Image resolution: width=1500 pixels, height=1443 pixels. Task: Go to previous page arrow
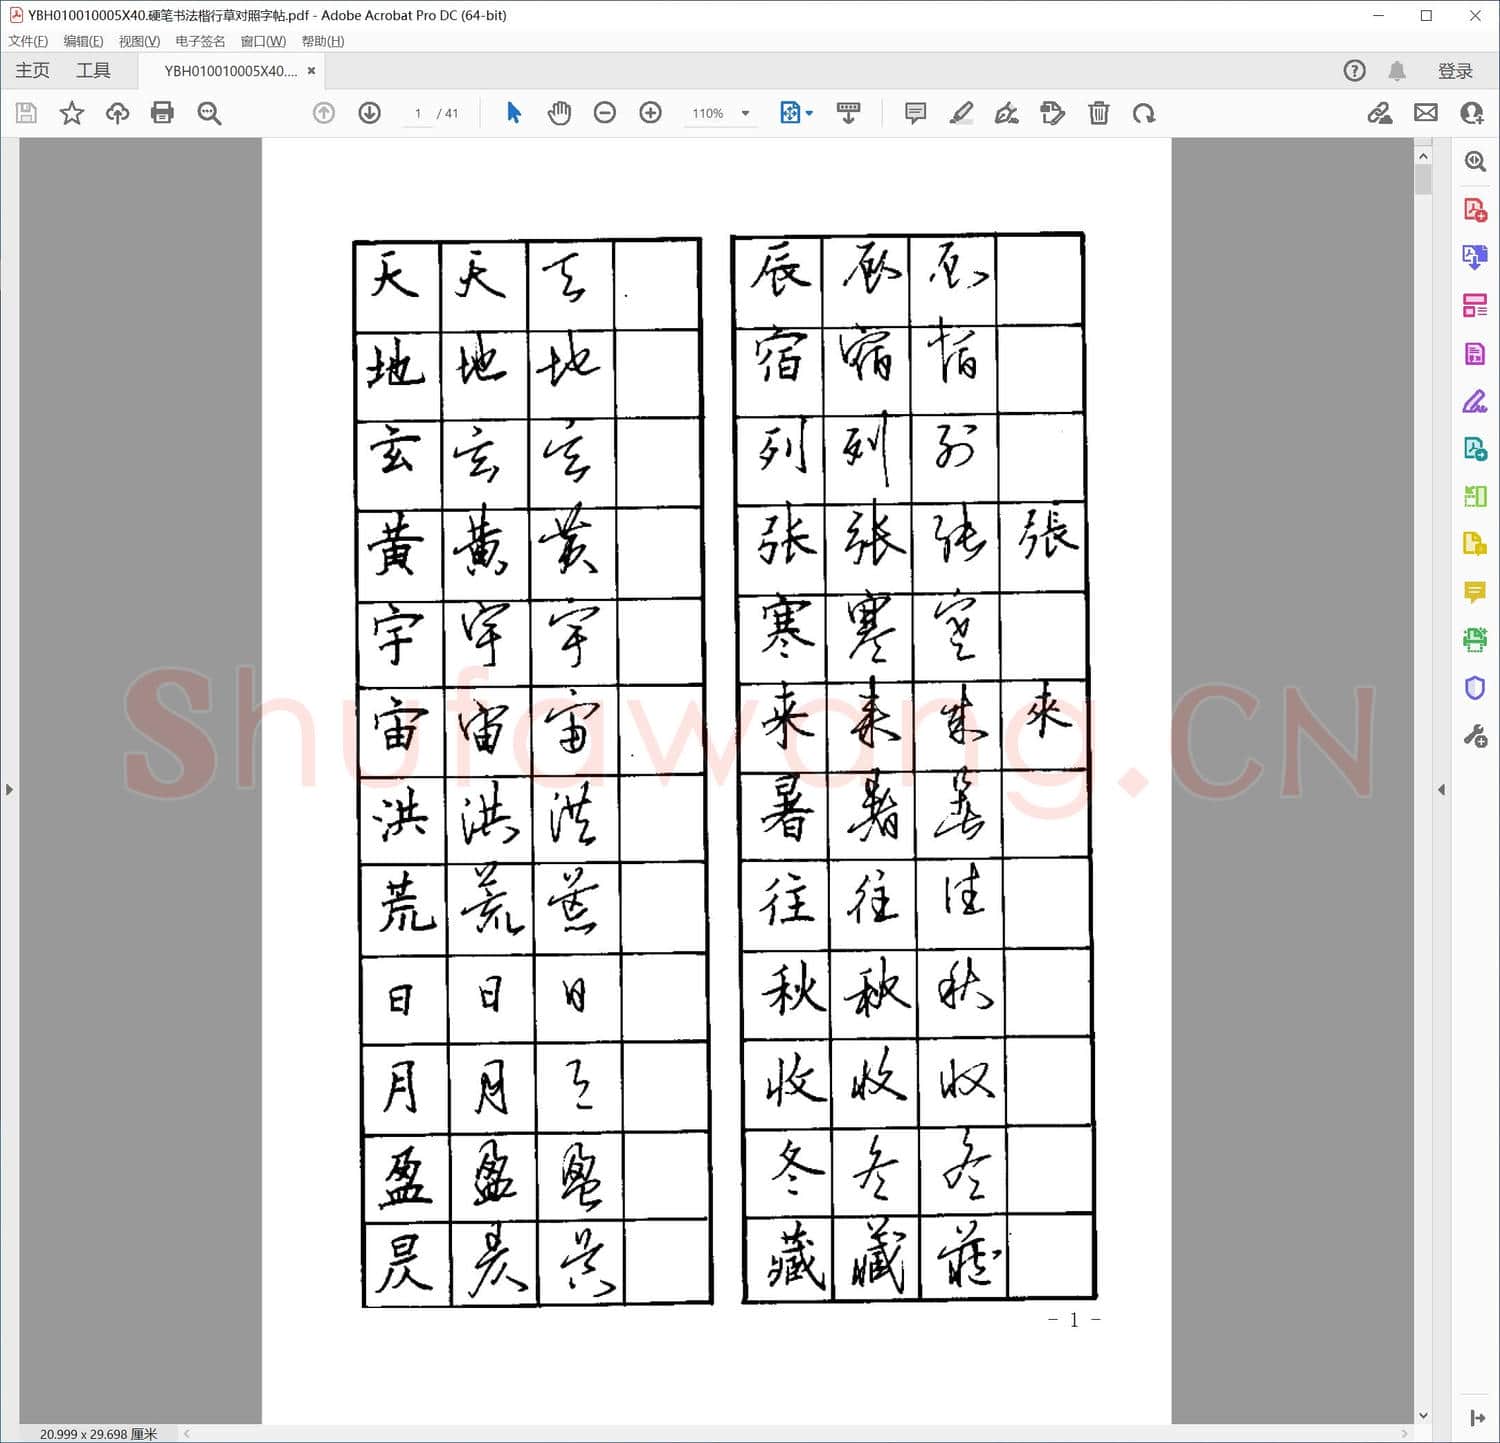coord(324,113)
